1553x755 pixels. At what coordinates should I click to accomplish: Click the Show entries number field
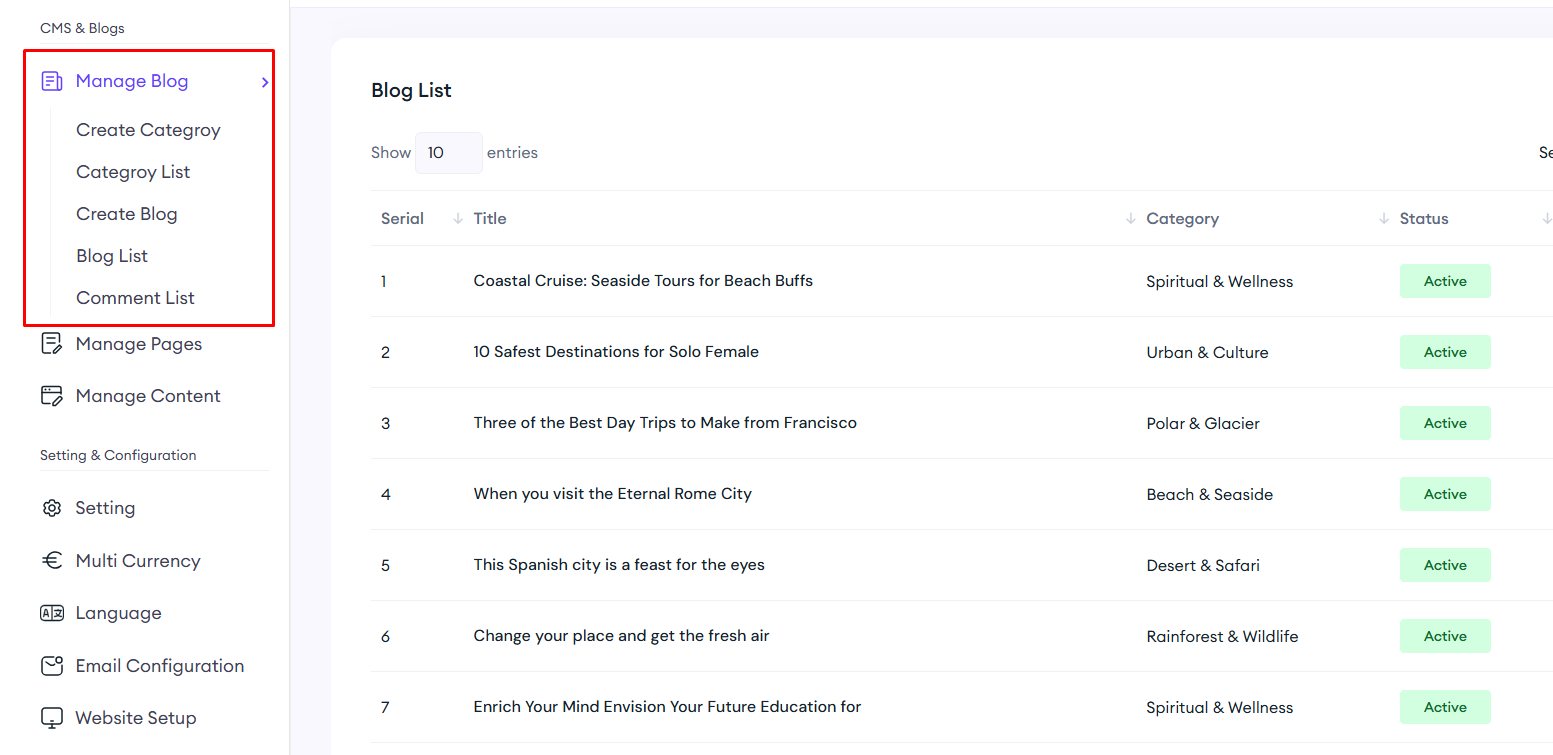[x=448, y=153]
